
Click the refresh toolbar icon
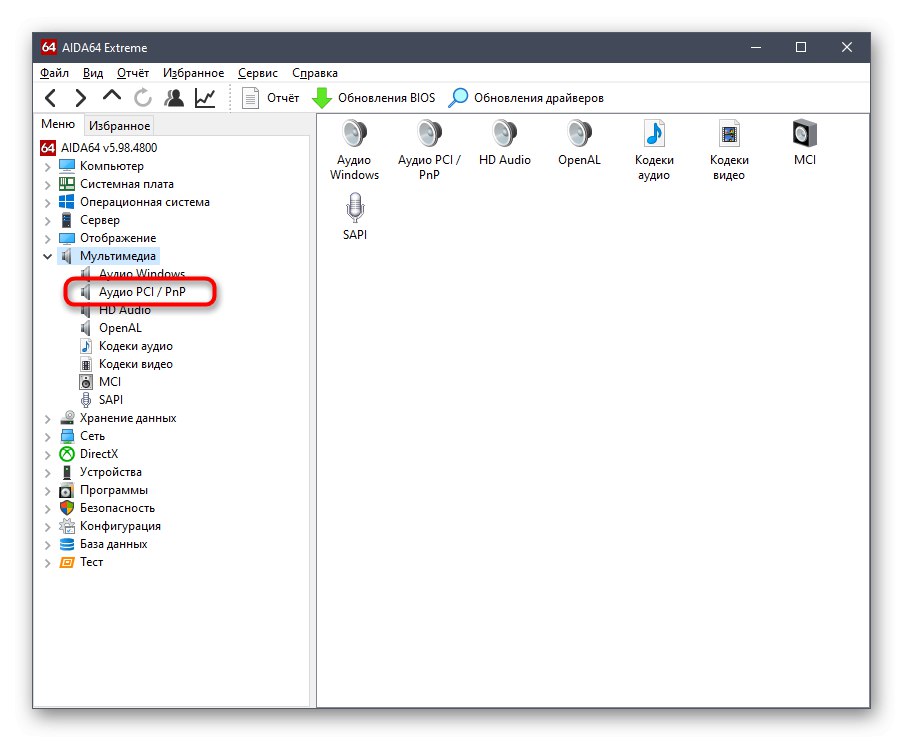(143, 98)
